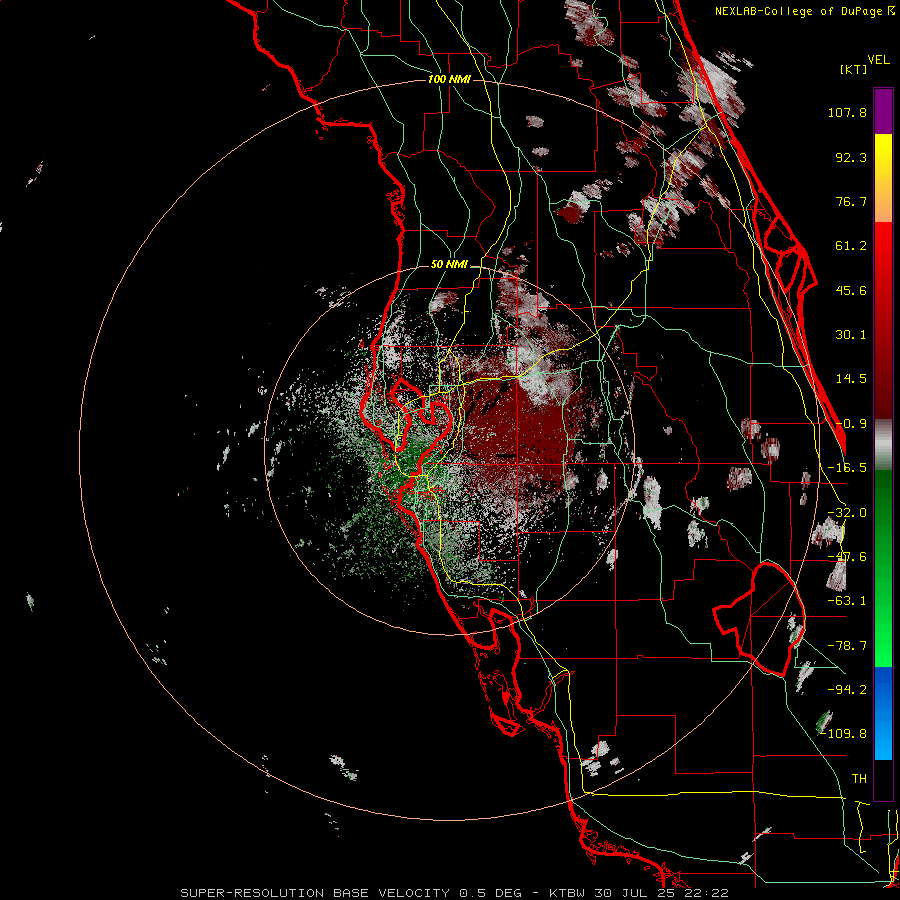Pick the yellow-orange segment of velocity scale

(883, 178)
